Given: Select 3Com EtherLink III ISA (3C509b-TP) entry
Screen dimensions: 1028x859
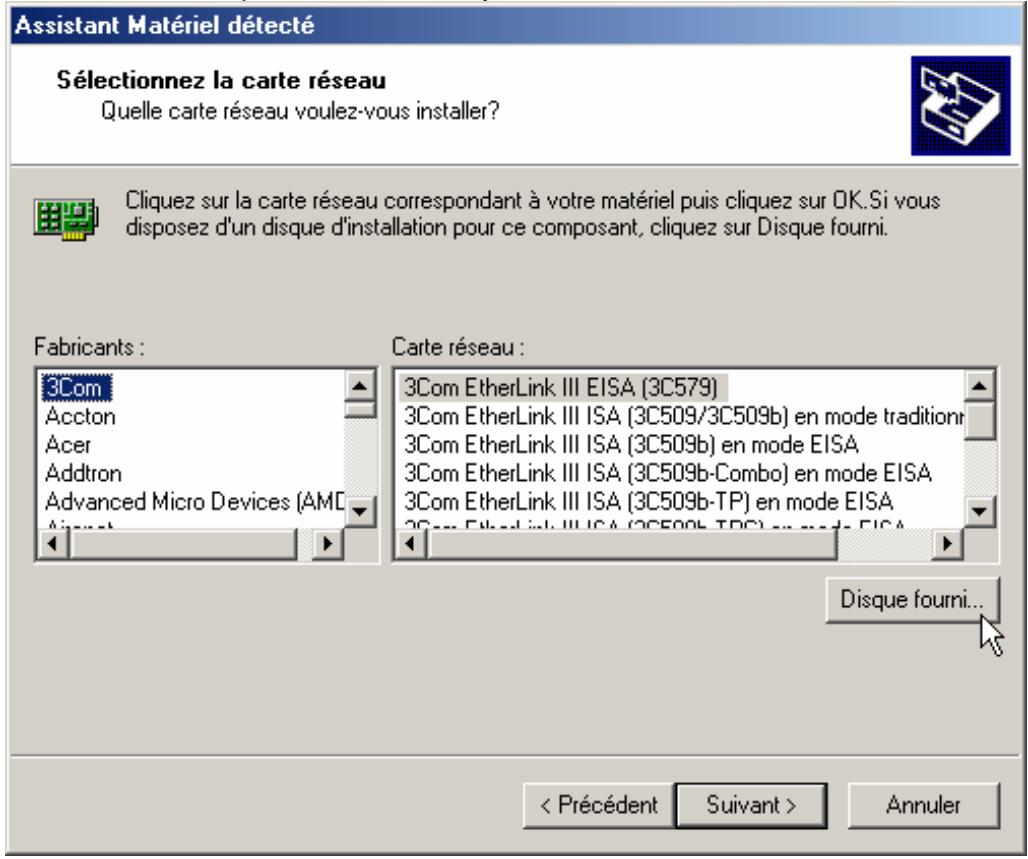Looking at the screenshot, I should (648, 502).
